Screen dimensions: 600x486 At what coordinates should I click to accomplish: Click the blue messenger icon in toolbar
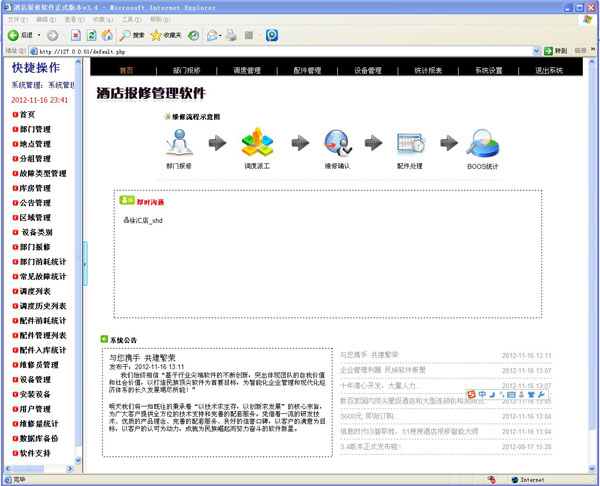tap(272, 35)
